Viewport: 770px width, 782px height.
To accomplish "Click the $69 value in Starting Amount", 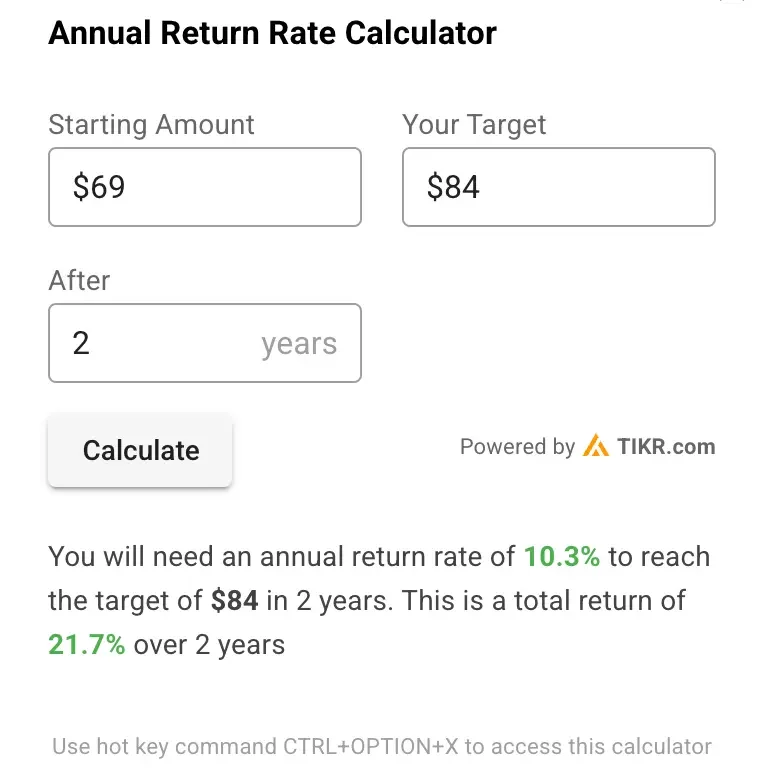I will [x=99, y=187].
